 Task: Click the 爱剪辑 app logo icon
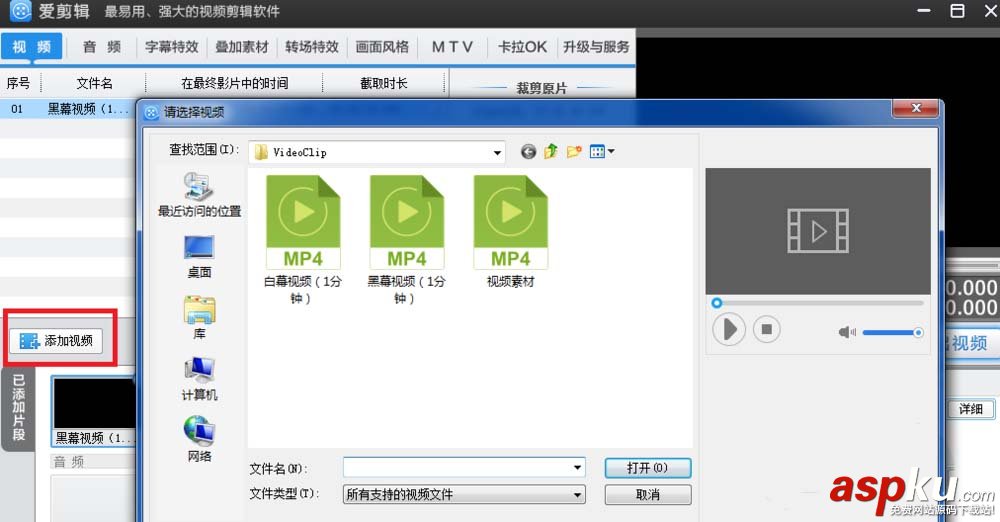20,11
